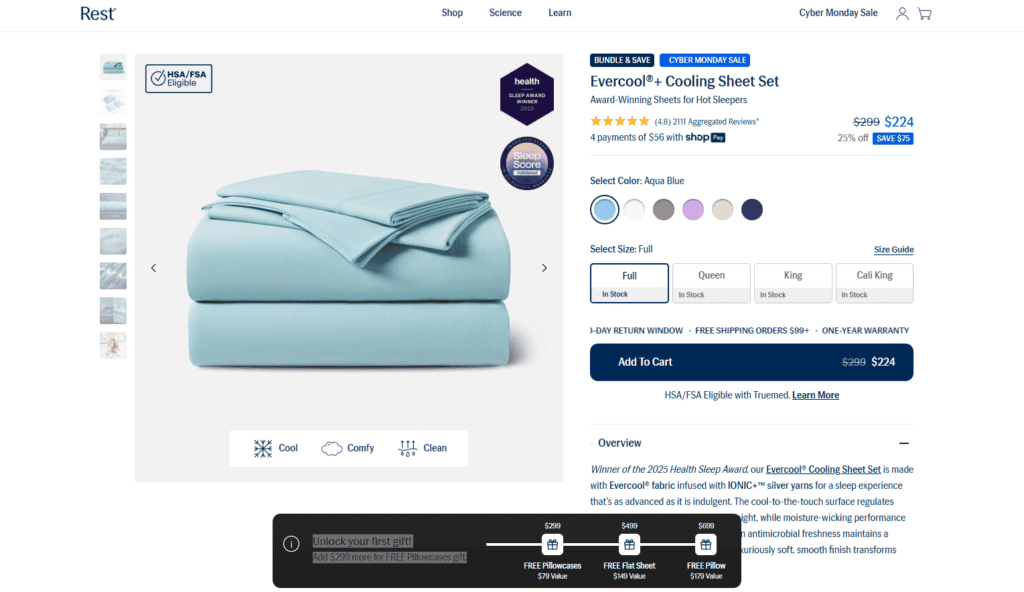The width and height of the screenshot is (1024, 592).
Task: Collapse the Overview section
Action: coord(904,443)
